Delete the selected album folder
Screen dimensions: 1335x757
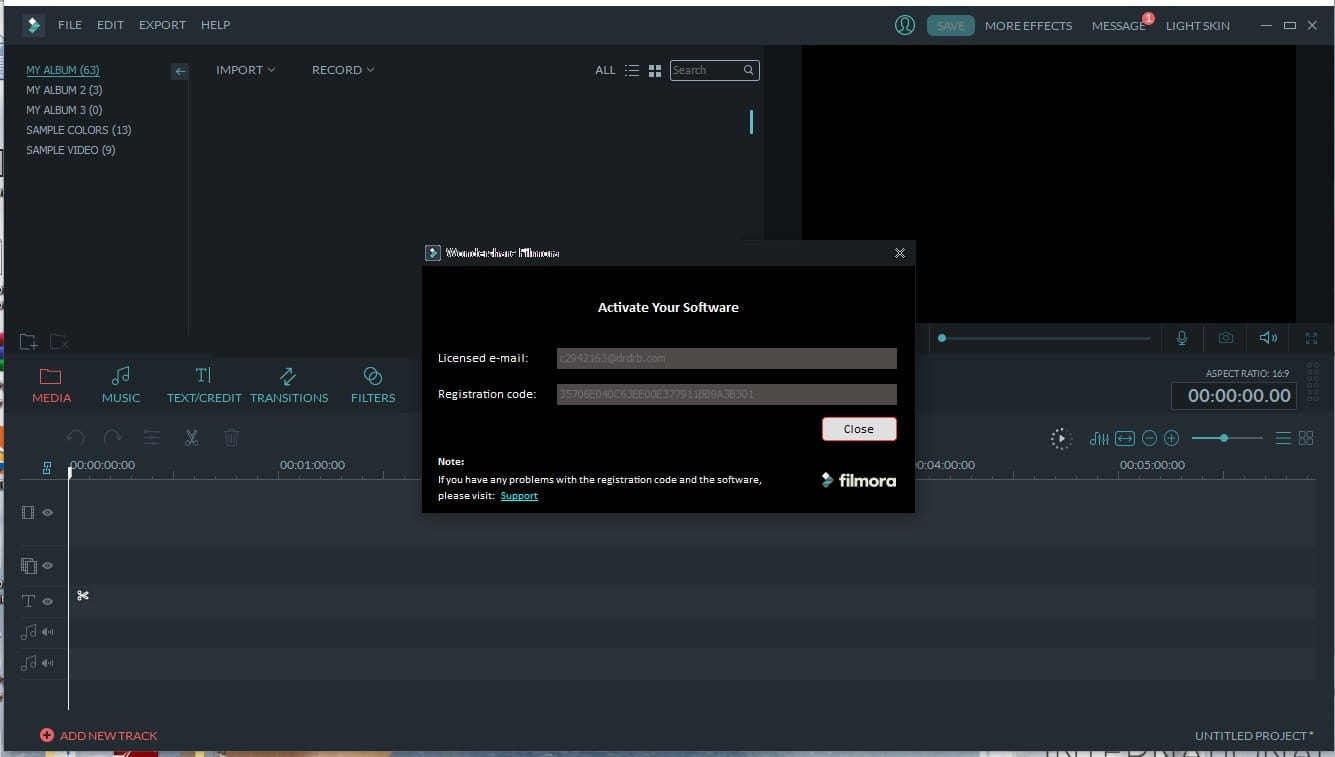pyautogui.click(x=59, y=341)
